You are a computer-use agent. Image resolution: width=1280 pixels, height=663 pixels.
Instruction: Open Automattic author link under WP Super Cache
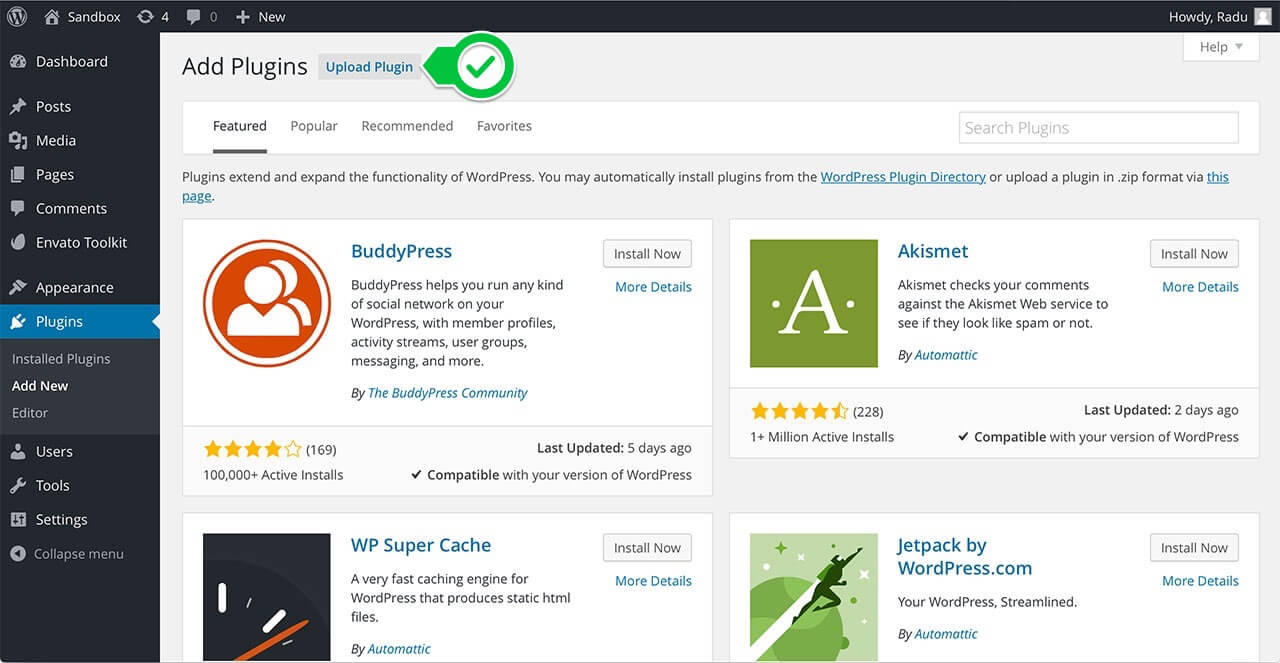pos(399,649)
